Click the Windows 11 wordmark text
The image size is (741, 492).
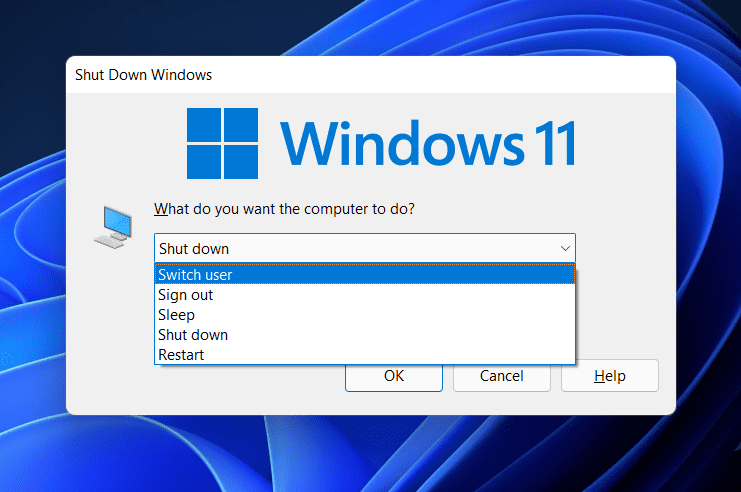428,143
